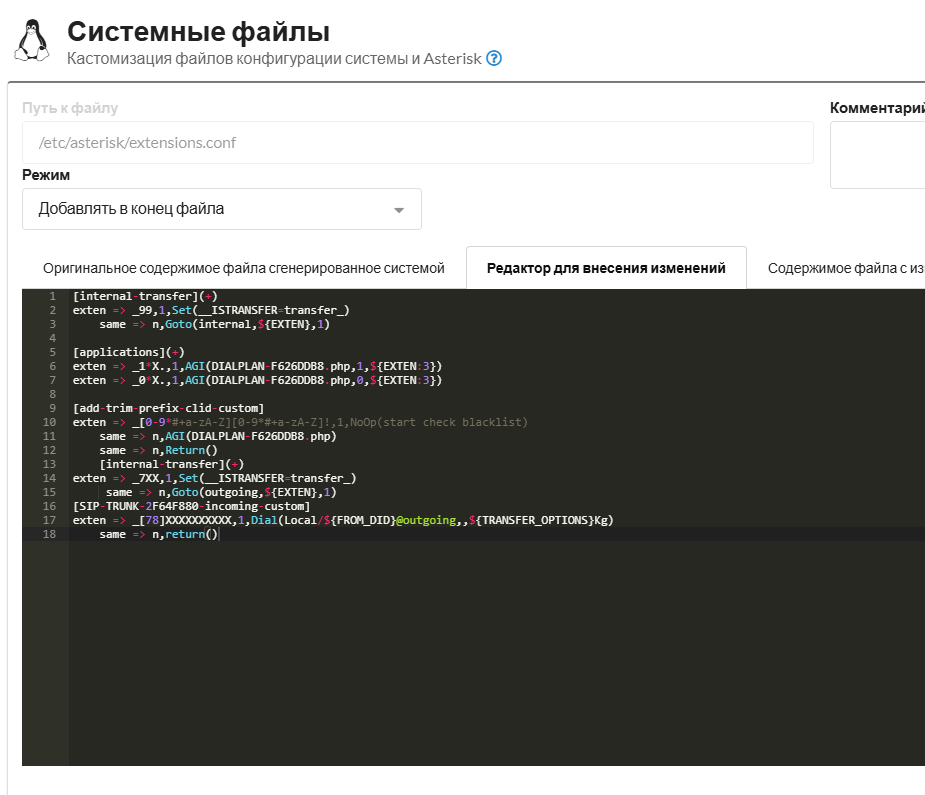Click the dropdown arrow in Режим selector

(399, 210)
